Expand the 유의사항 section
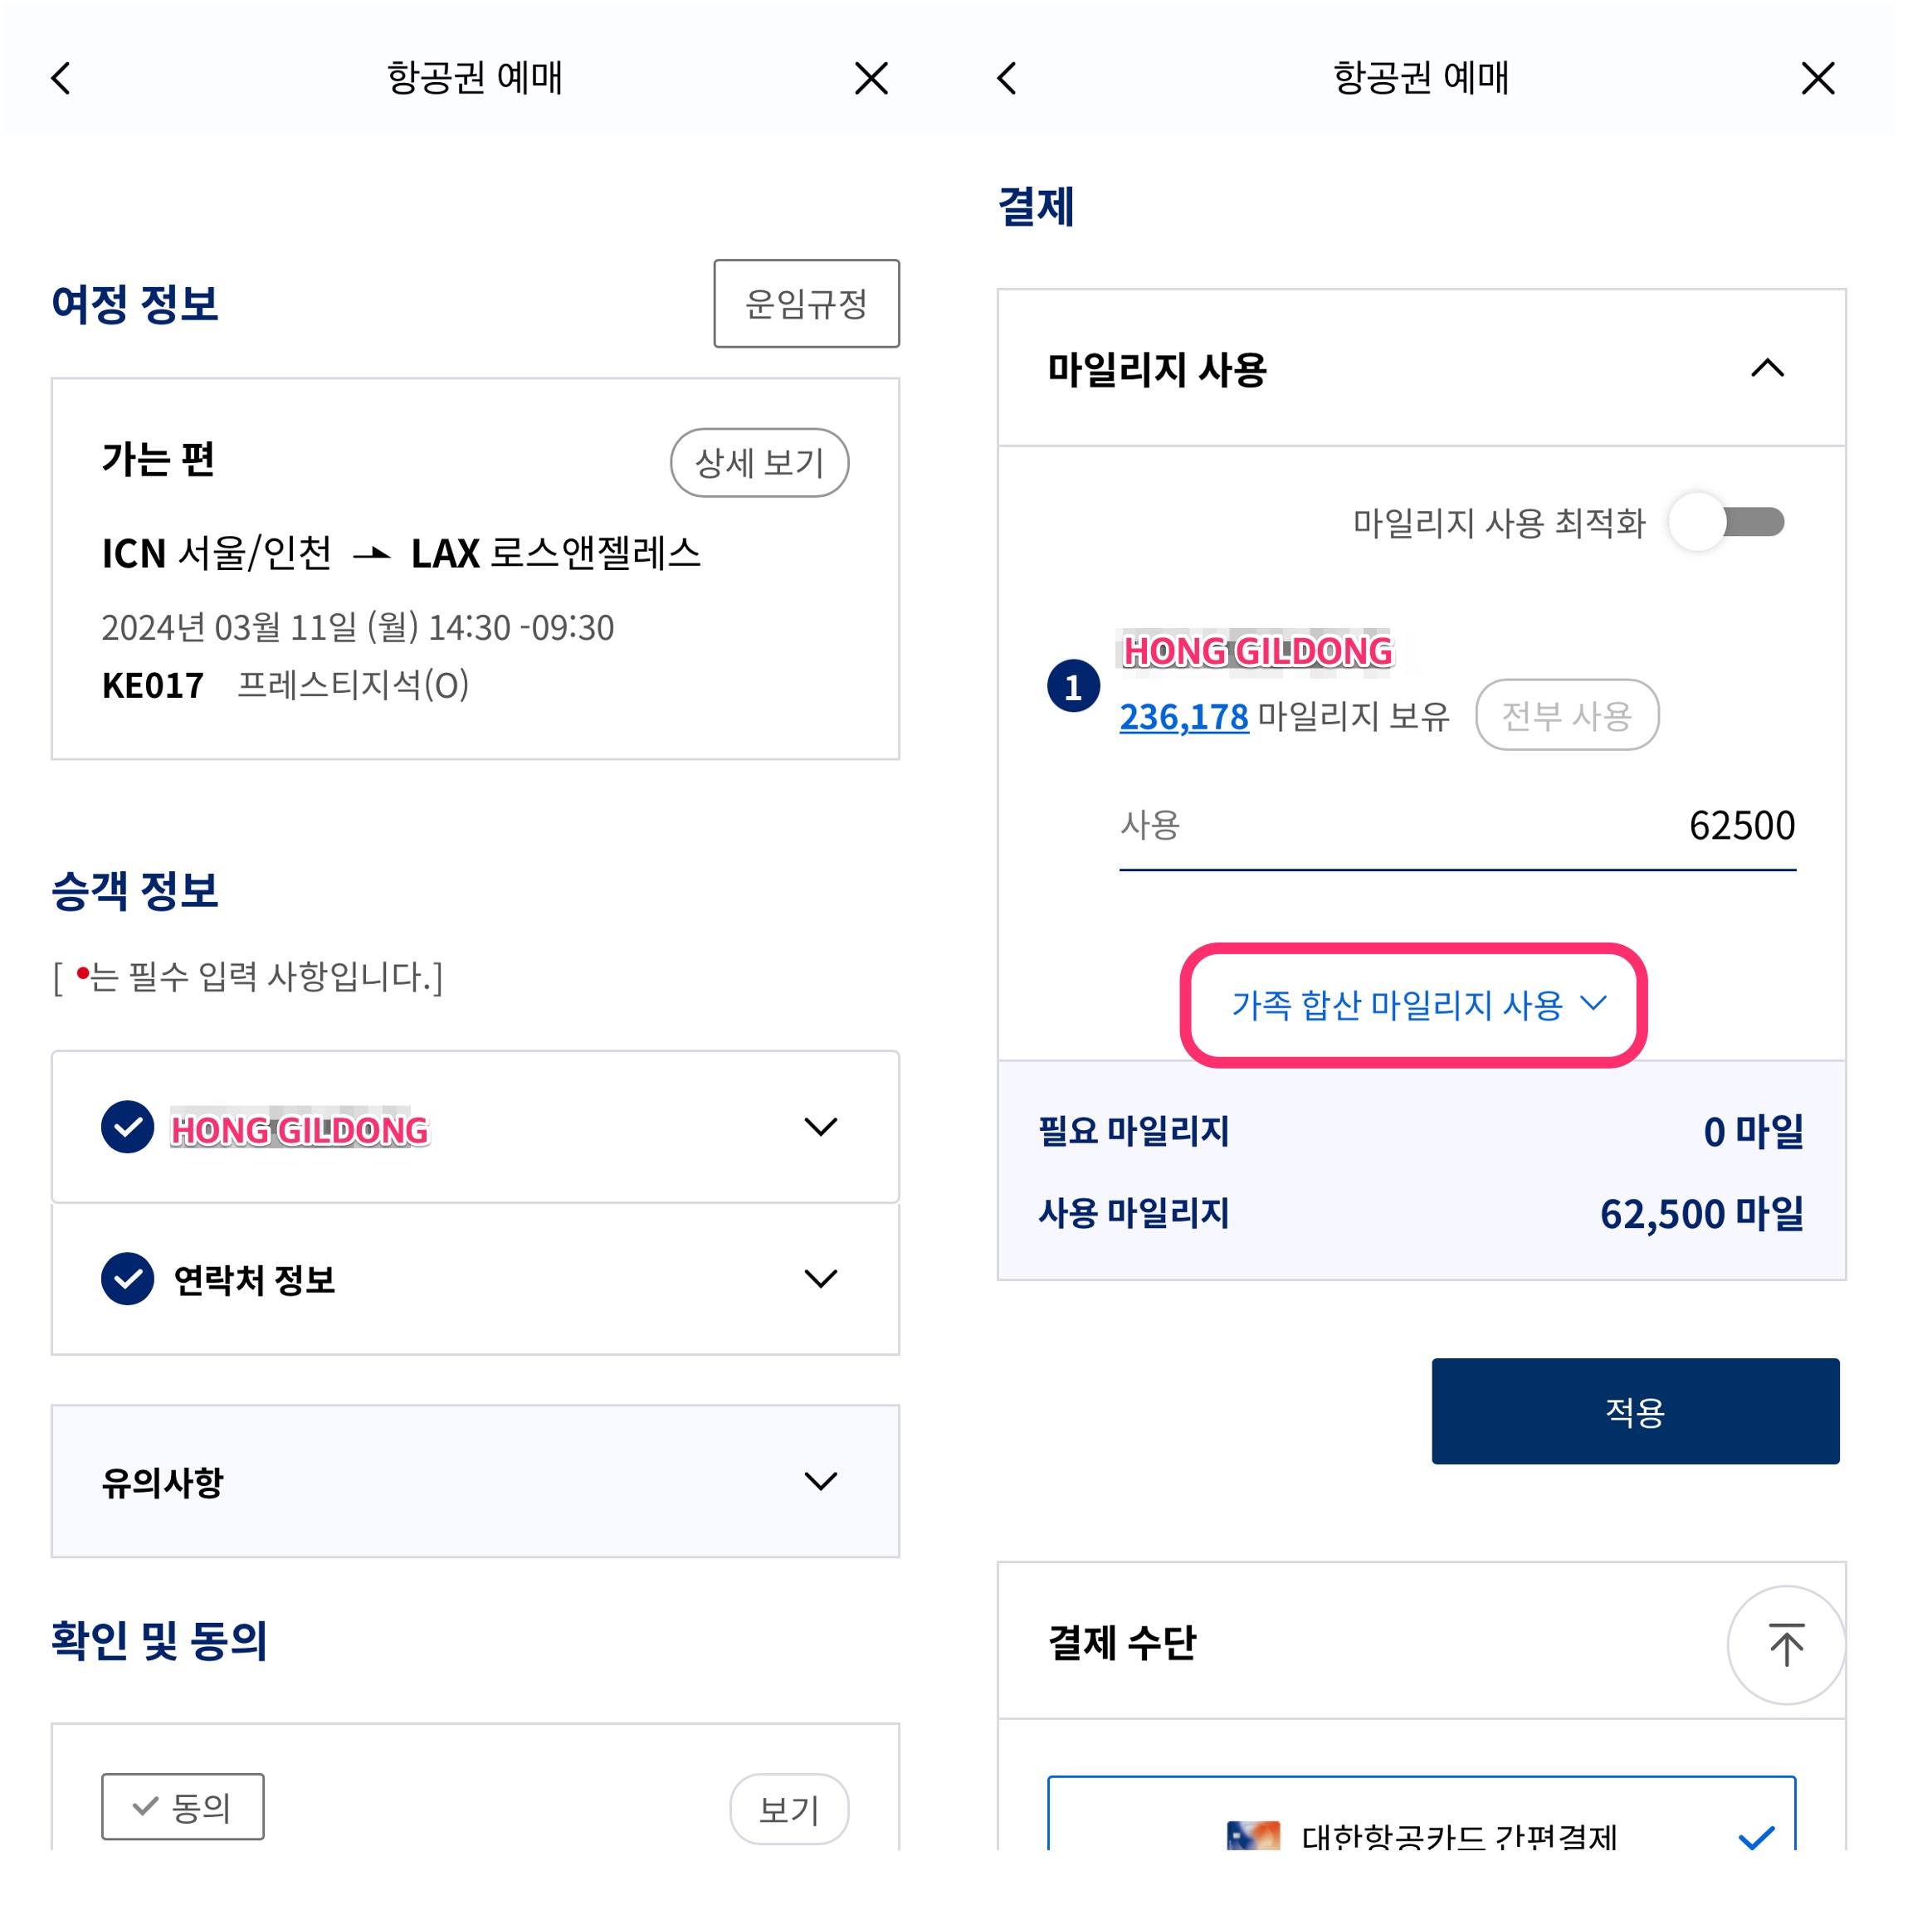 point(475,1481)
